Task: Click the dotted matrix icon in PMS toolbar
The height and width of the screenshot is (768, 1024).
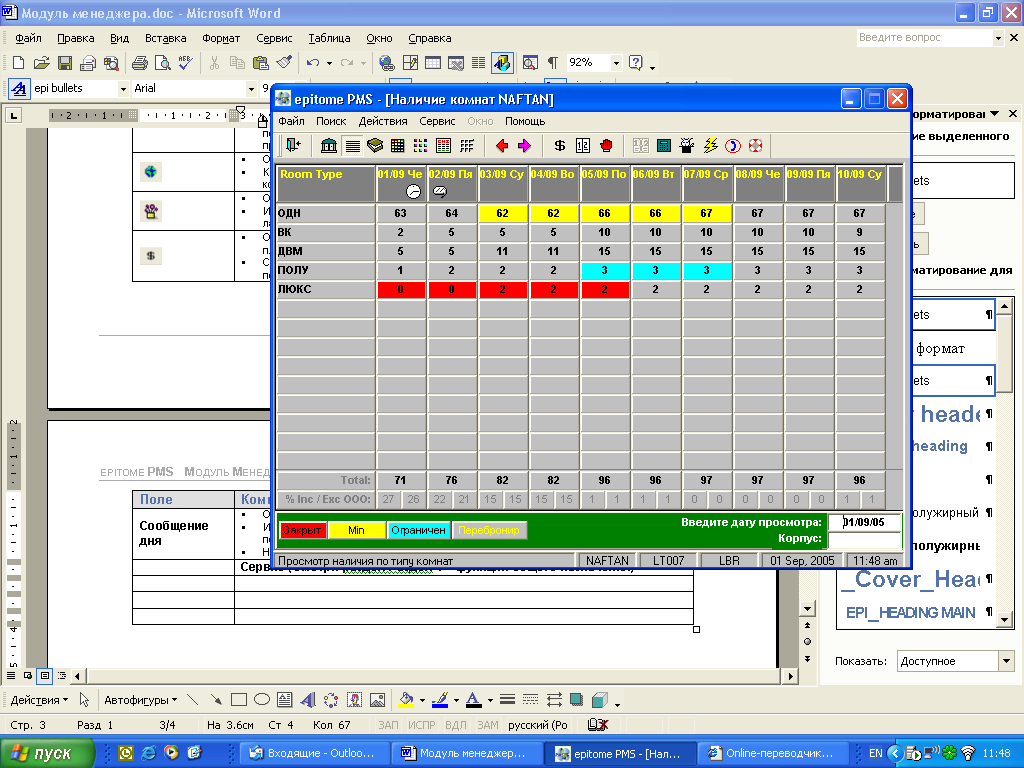Action: (467, 146)
